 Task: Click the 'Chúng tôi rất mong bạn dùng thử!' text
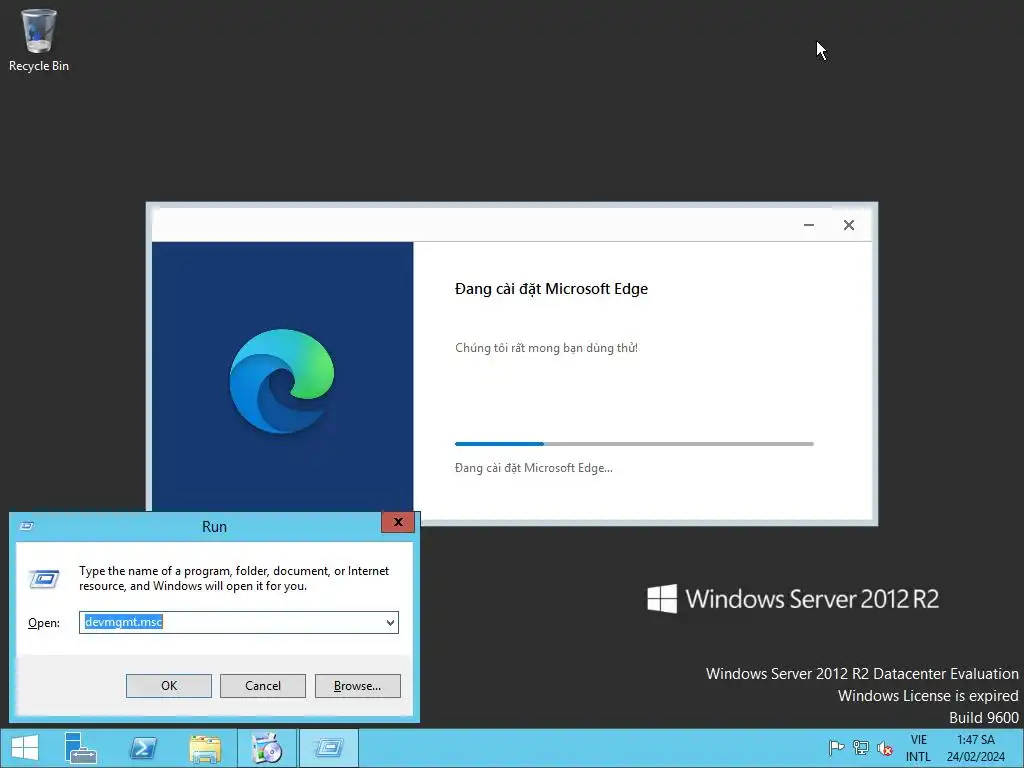pyautogui.click(x=546, y=348)
